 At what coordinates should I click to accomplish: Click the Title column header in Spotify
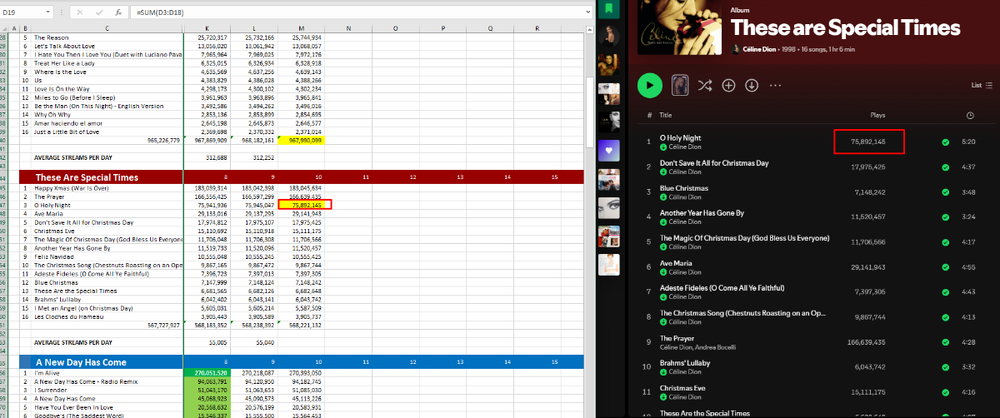666,116
